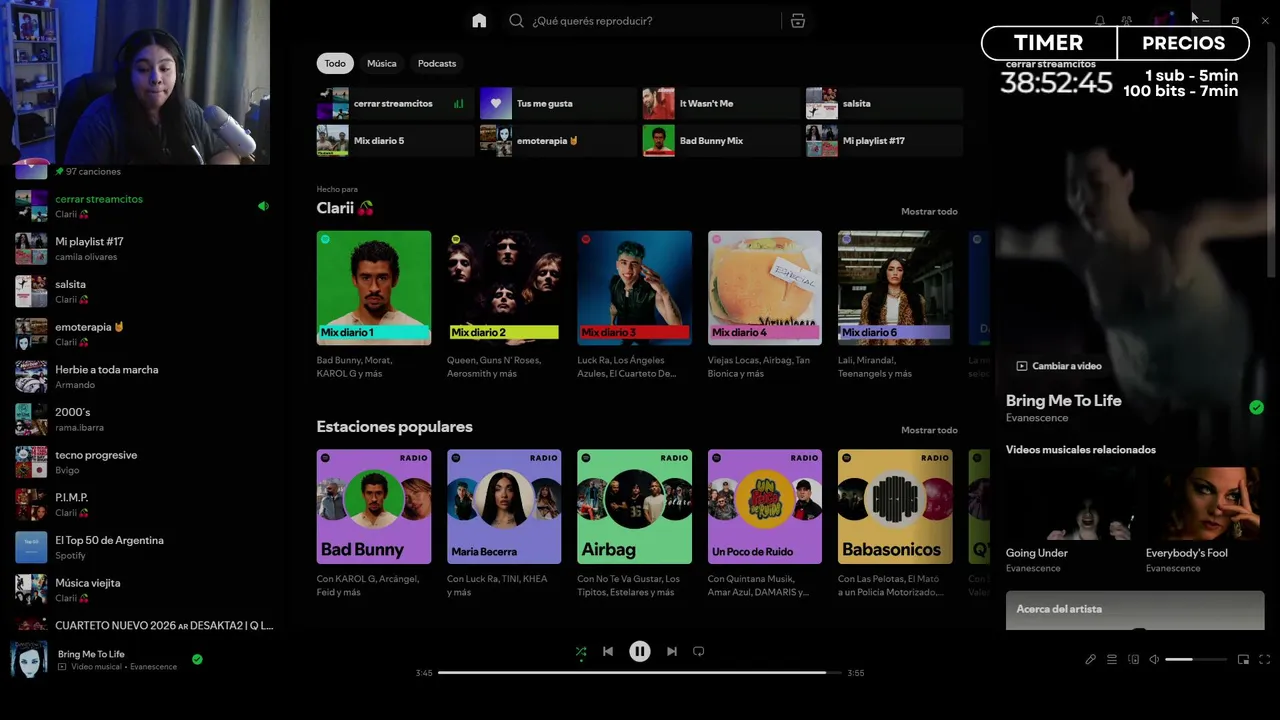Adjust the volume slider
Image resolution: width=1280 pixels, height=720 pixels.
1195,659
